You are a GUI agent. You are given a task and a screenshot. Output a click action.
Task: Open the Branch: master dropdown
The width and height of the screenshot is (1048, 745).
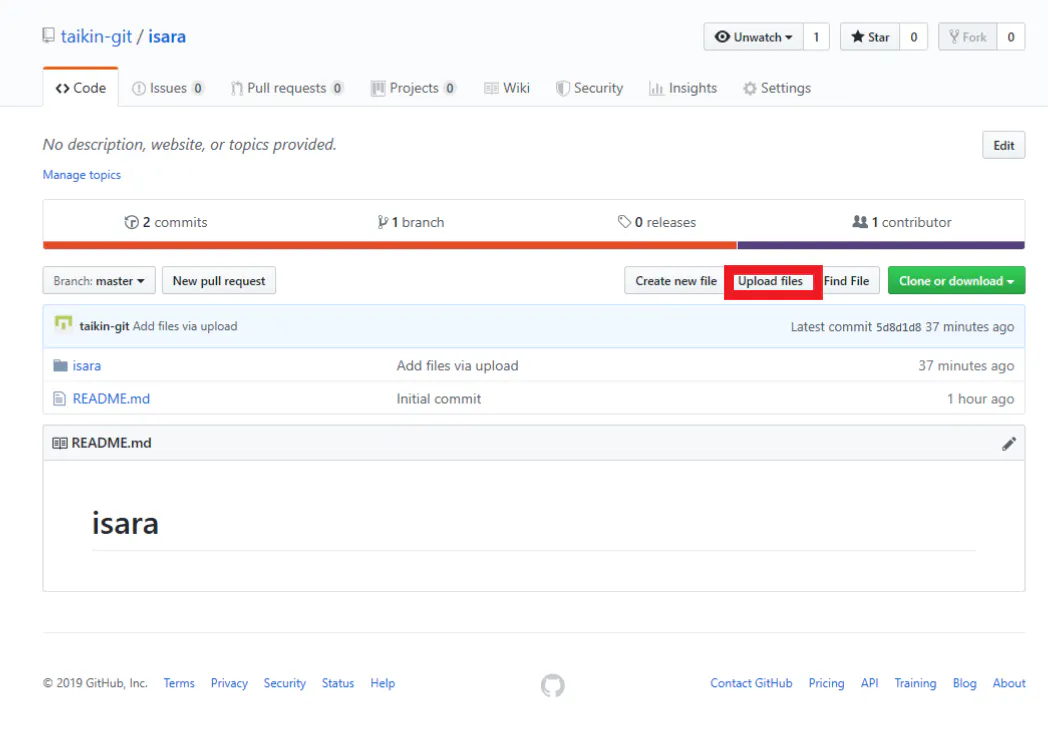(x=99, y=281)
